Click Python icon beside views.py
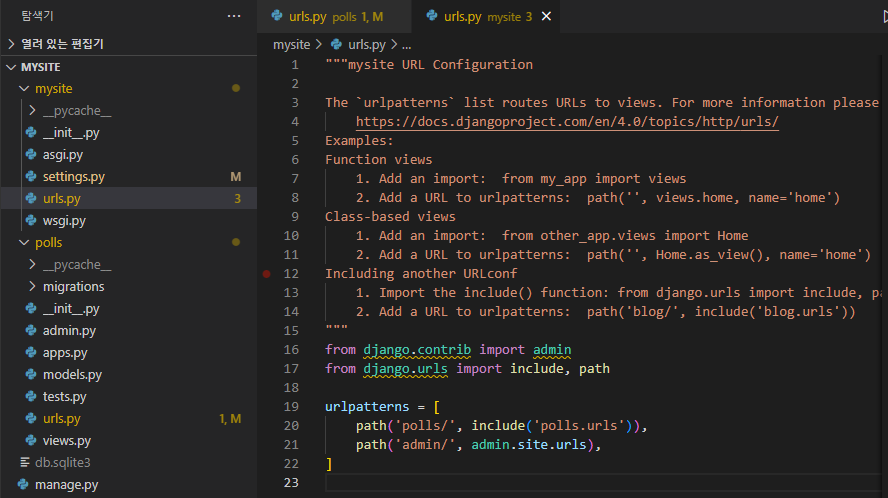Image resolution: width=888 pixels, height=498 pixels. point(31,440)
